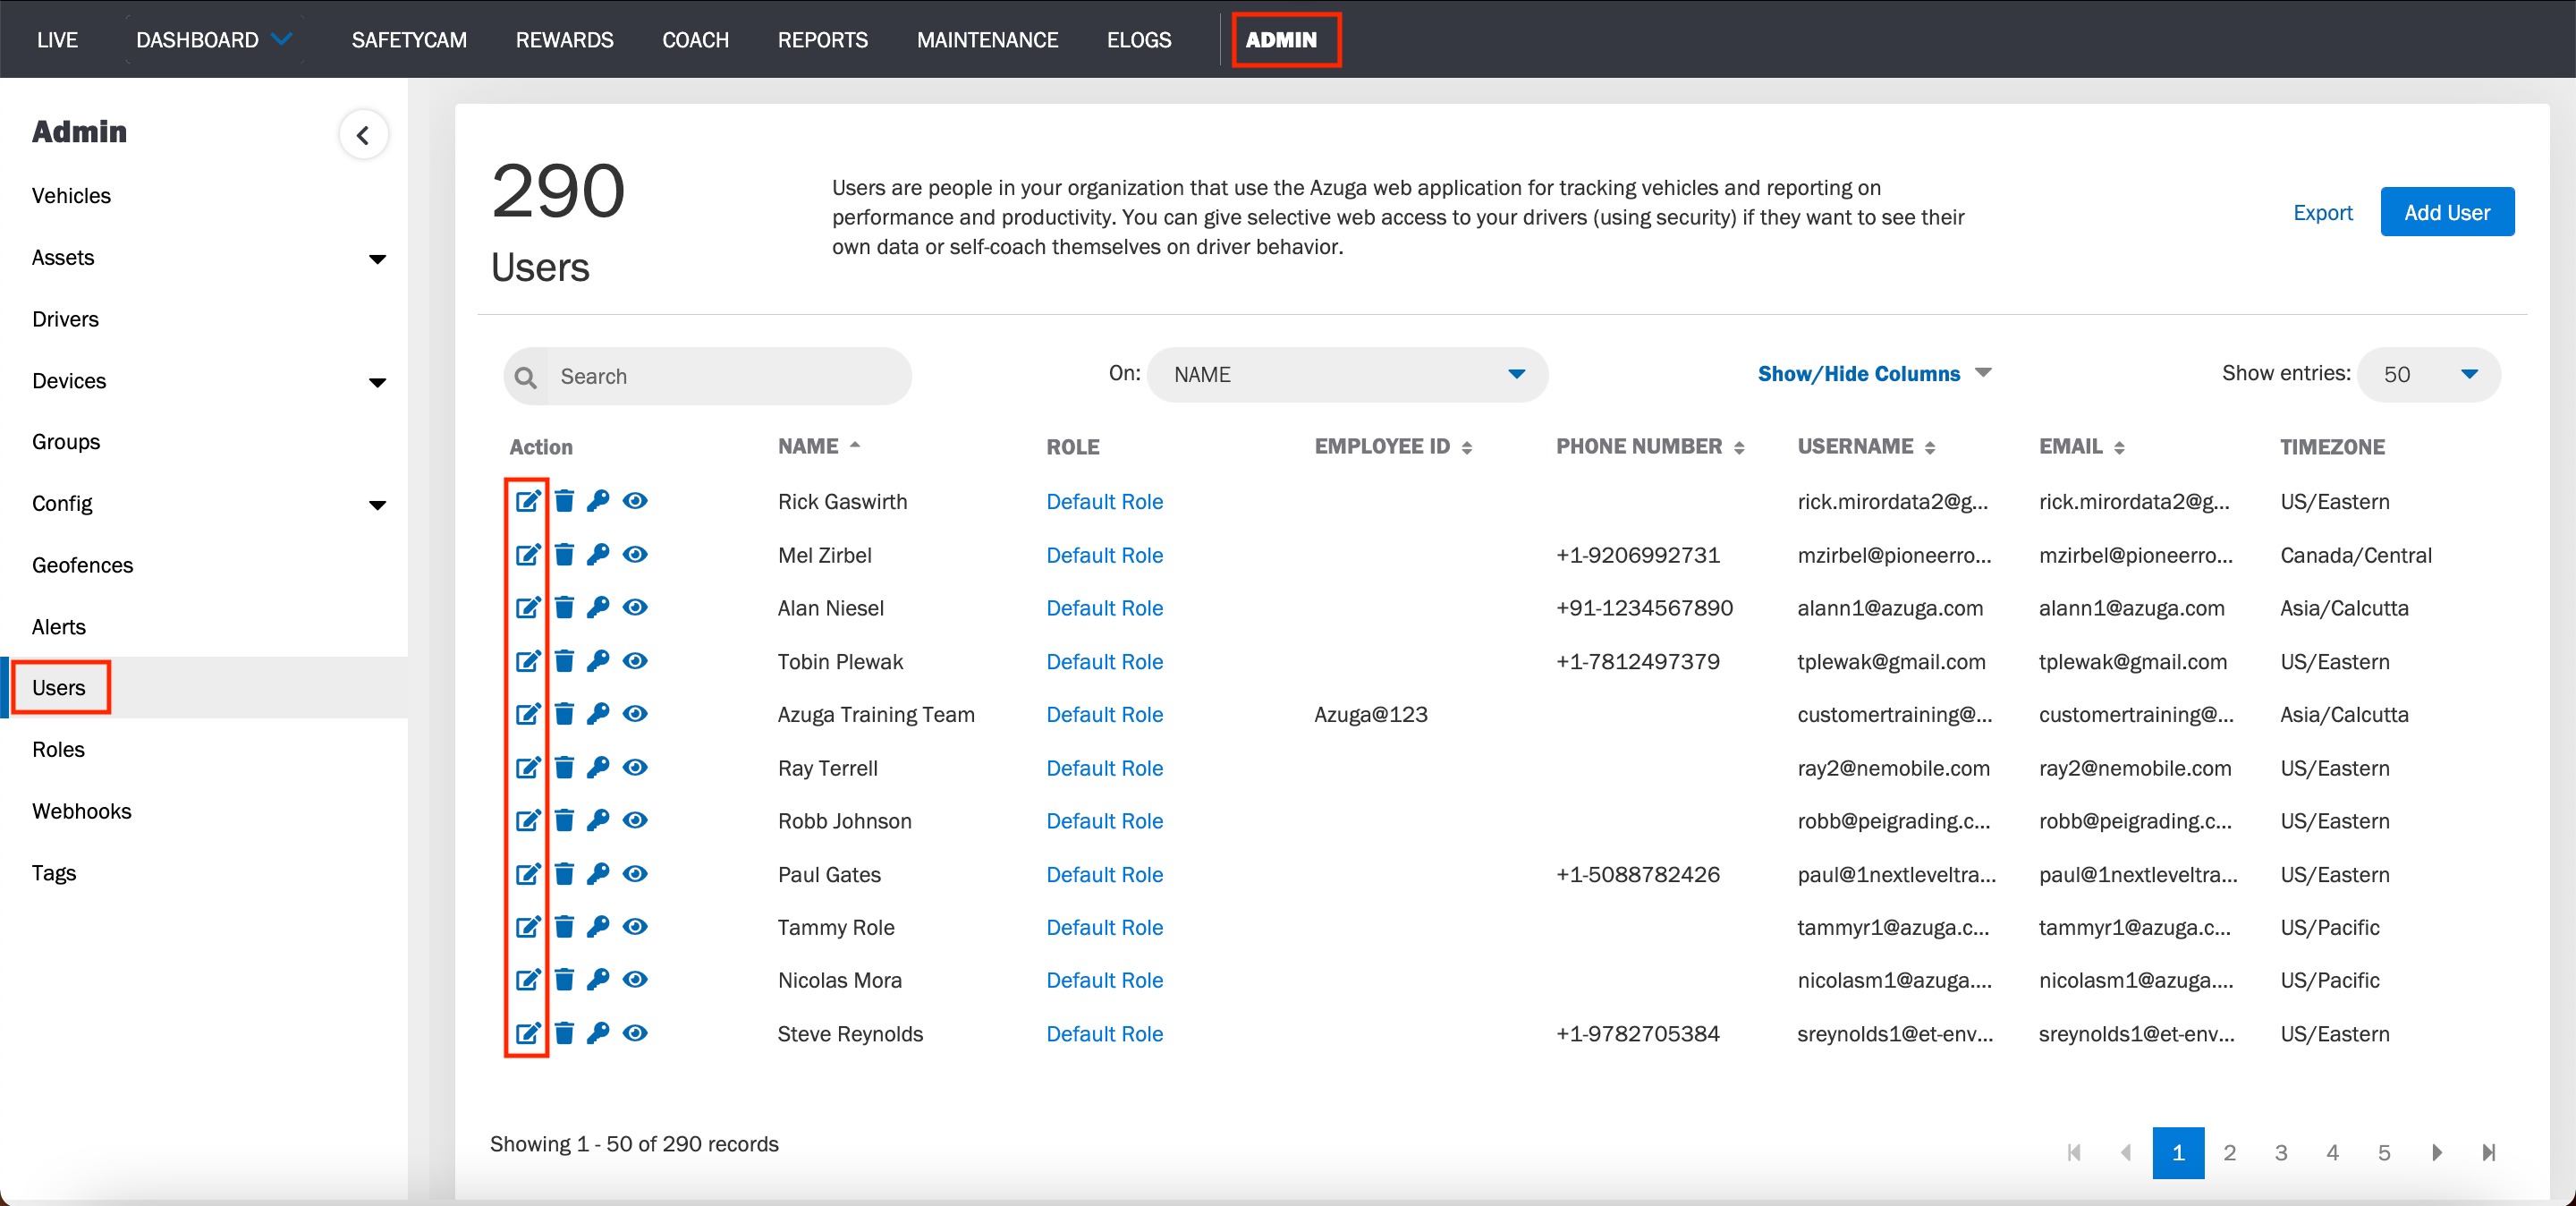2576x1206 pixels.
Task: Open Vehicles in sidebar
Action: coord(71,196)
